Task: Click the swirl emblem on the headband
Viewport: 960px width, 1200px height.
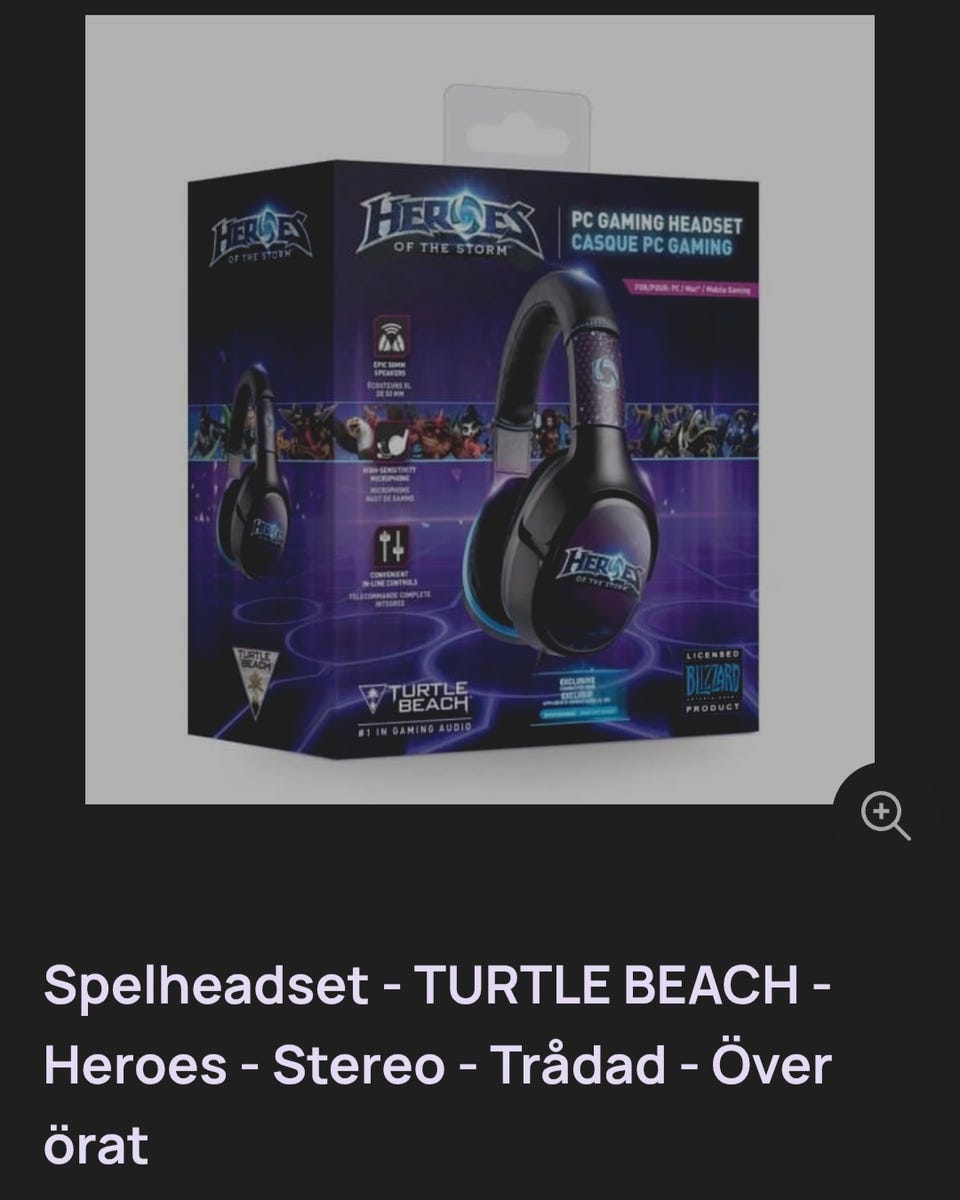Action: (x=601, y=370)
